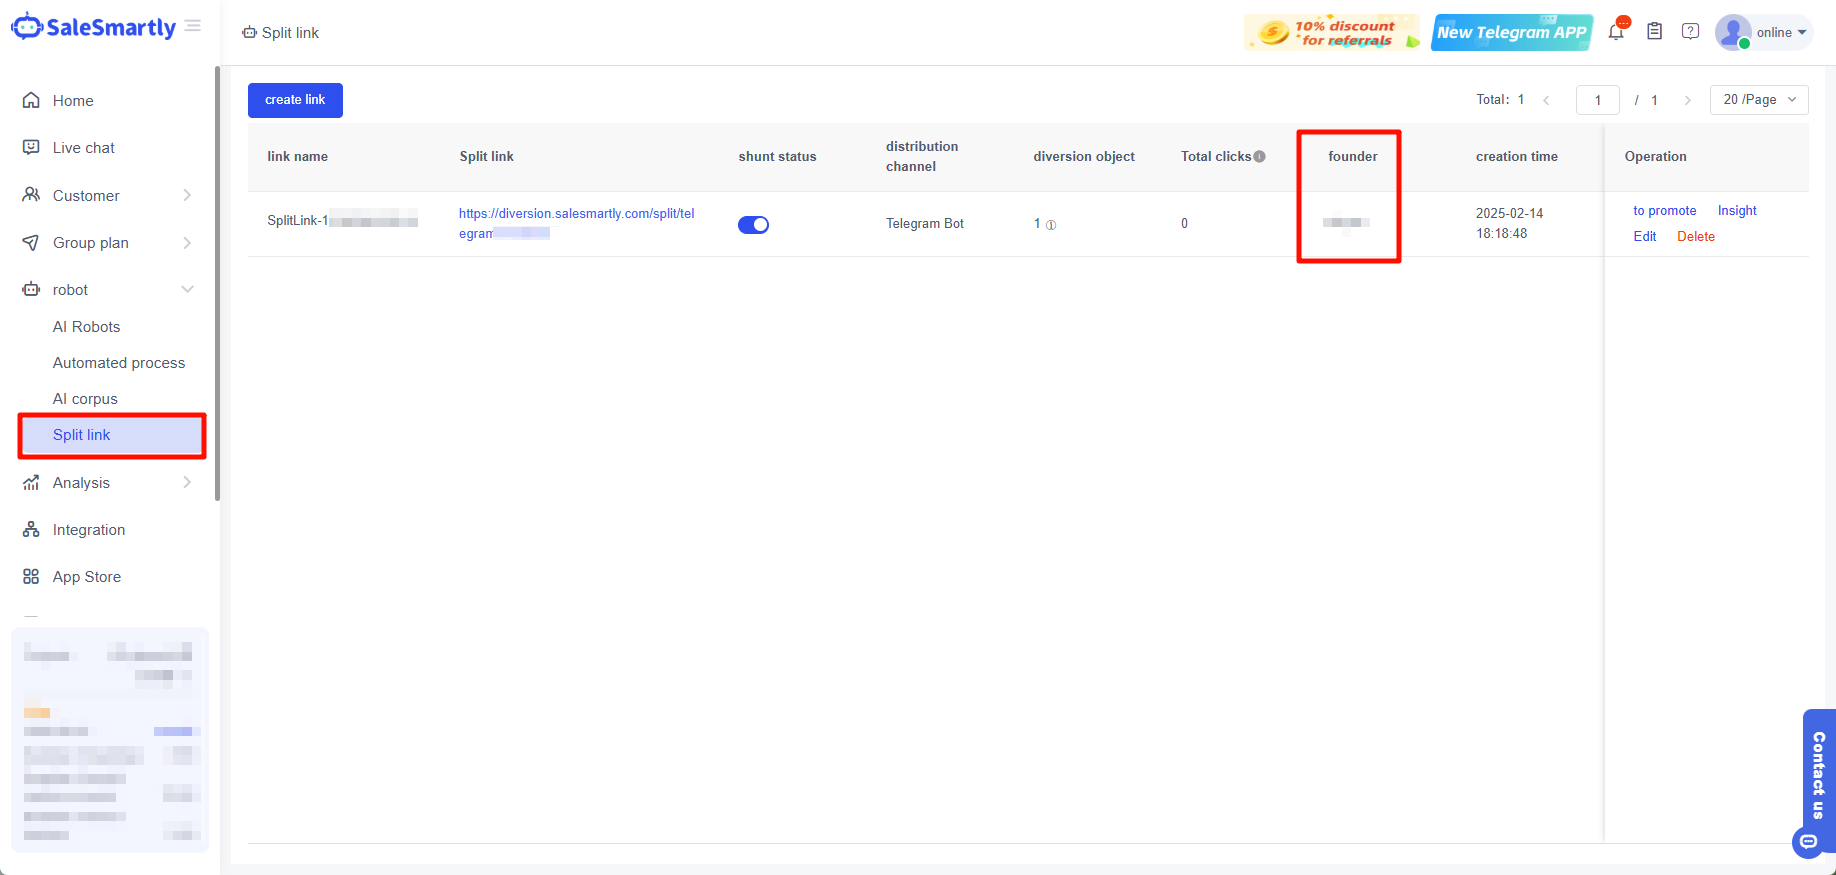Click the Total clicks info icon

pos(1260,156)
